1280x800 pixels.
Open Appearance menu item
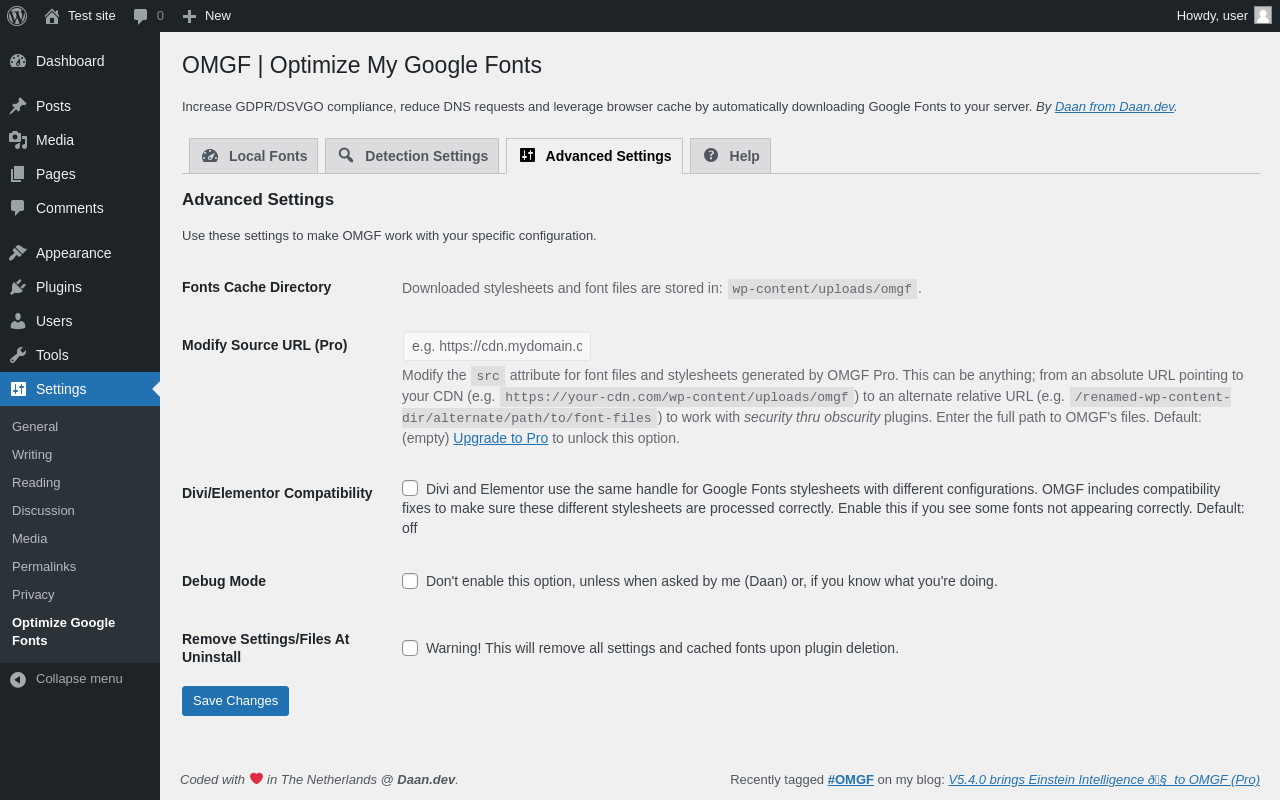coord(80,253)
